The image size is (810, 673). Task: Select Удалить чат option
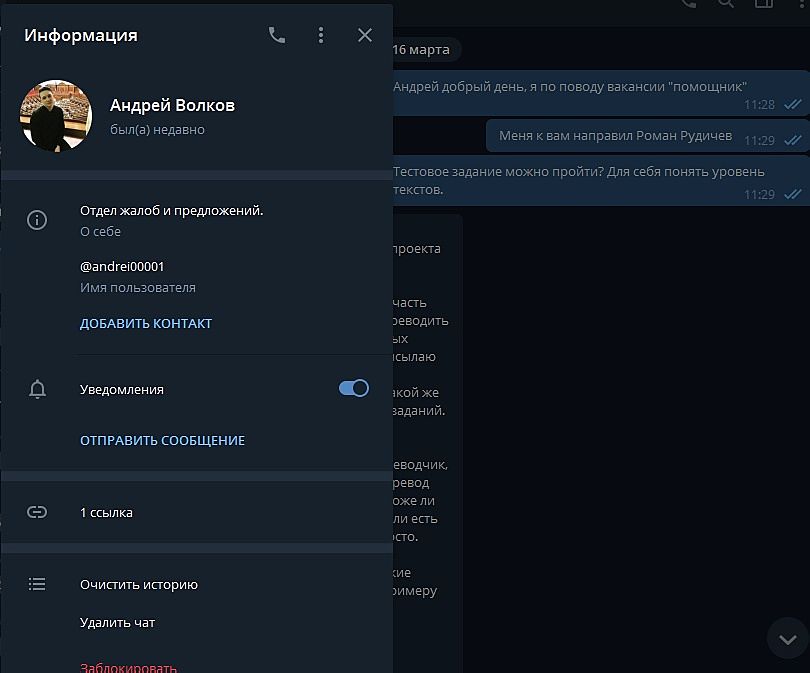coord(118,622)
